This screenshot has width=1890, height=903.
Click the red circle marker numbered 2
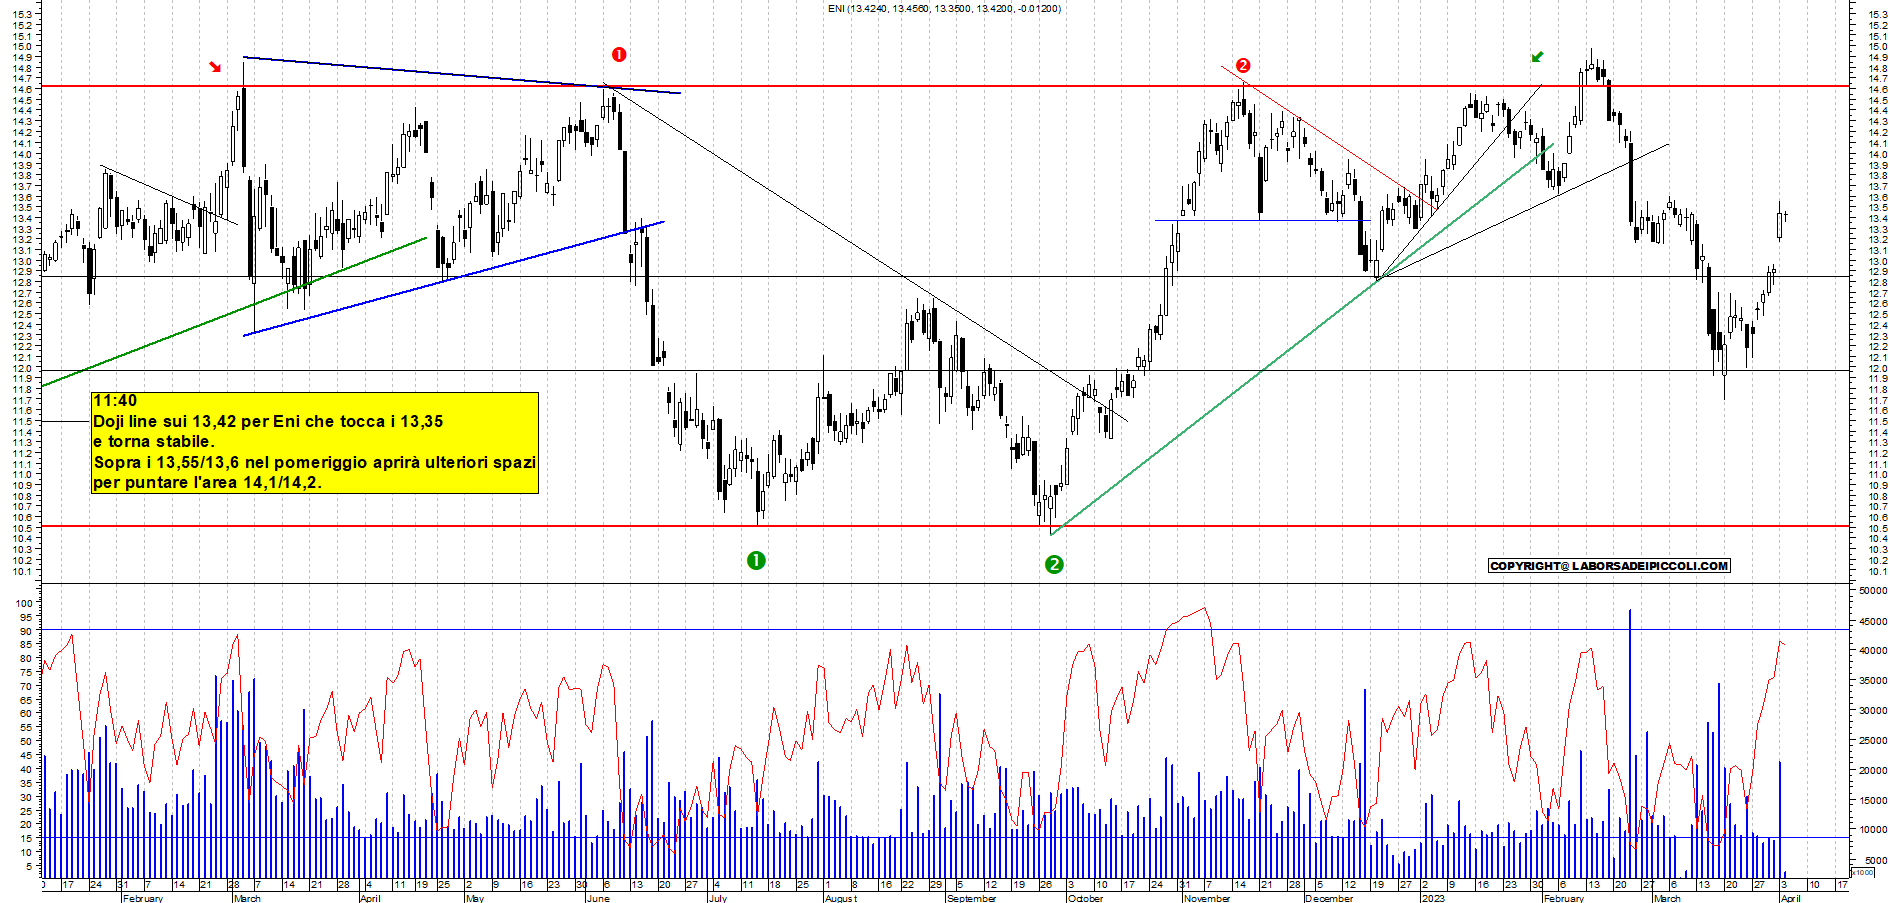(1243, 65)
